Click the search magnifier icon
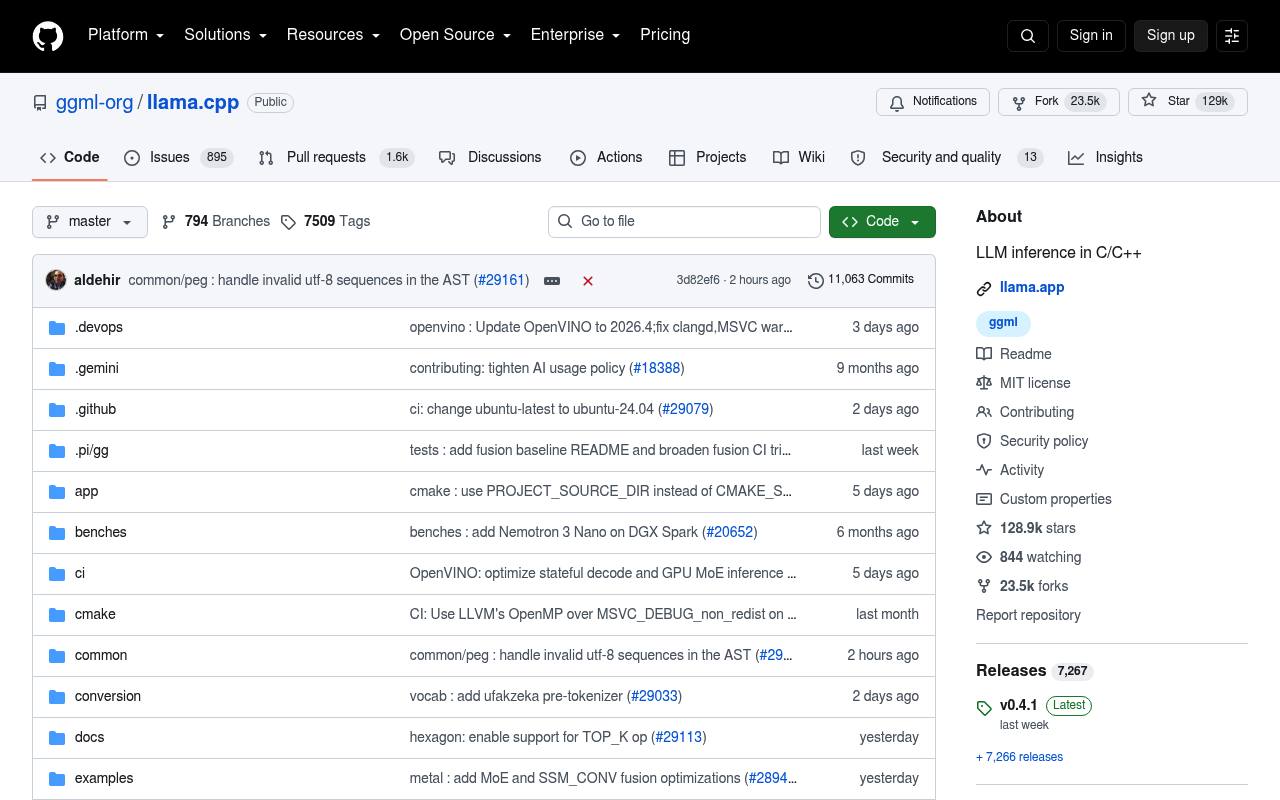 pos(1028,36)
